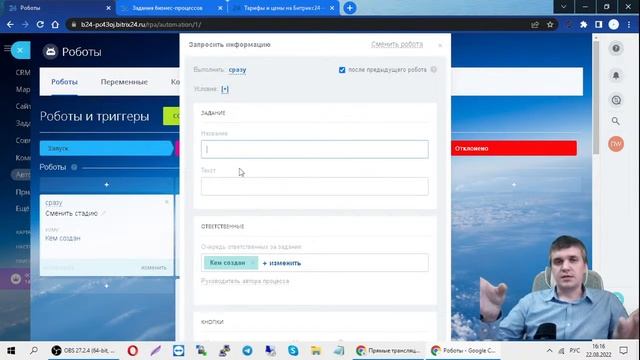
Task: Close the Запросить информацию dialog
Action: pos(440,45)
